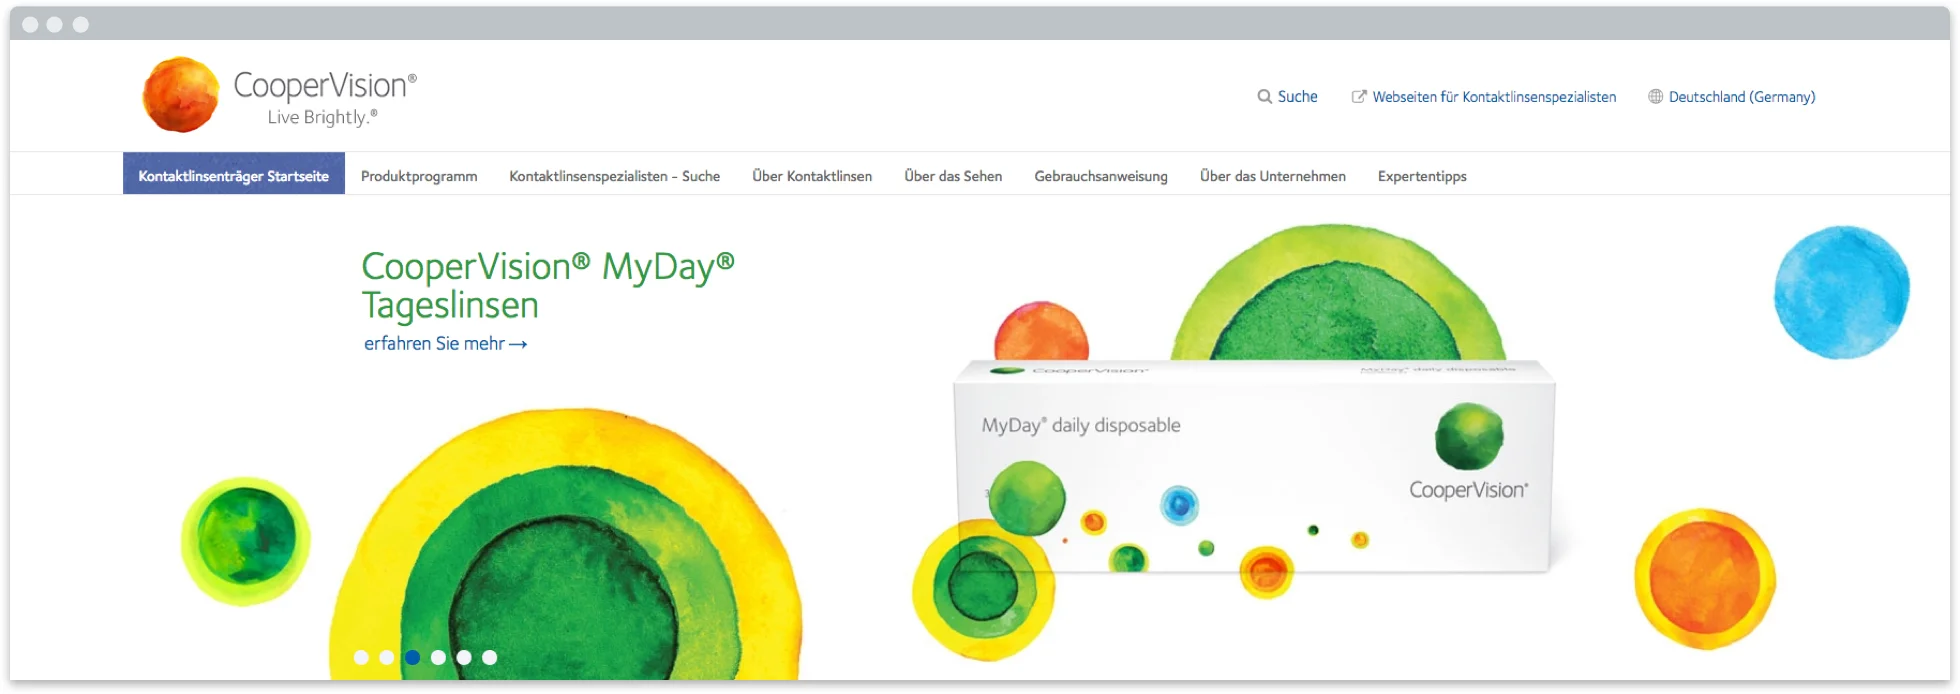Click the MyDay daily disposable product box image
Screen dimensions: 1960x694
click(1254, 467)
